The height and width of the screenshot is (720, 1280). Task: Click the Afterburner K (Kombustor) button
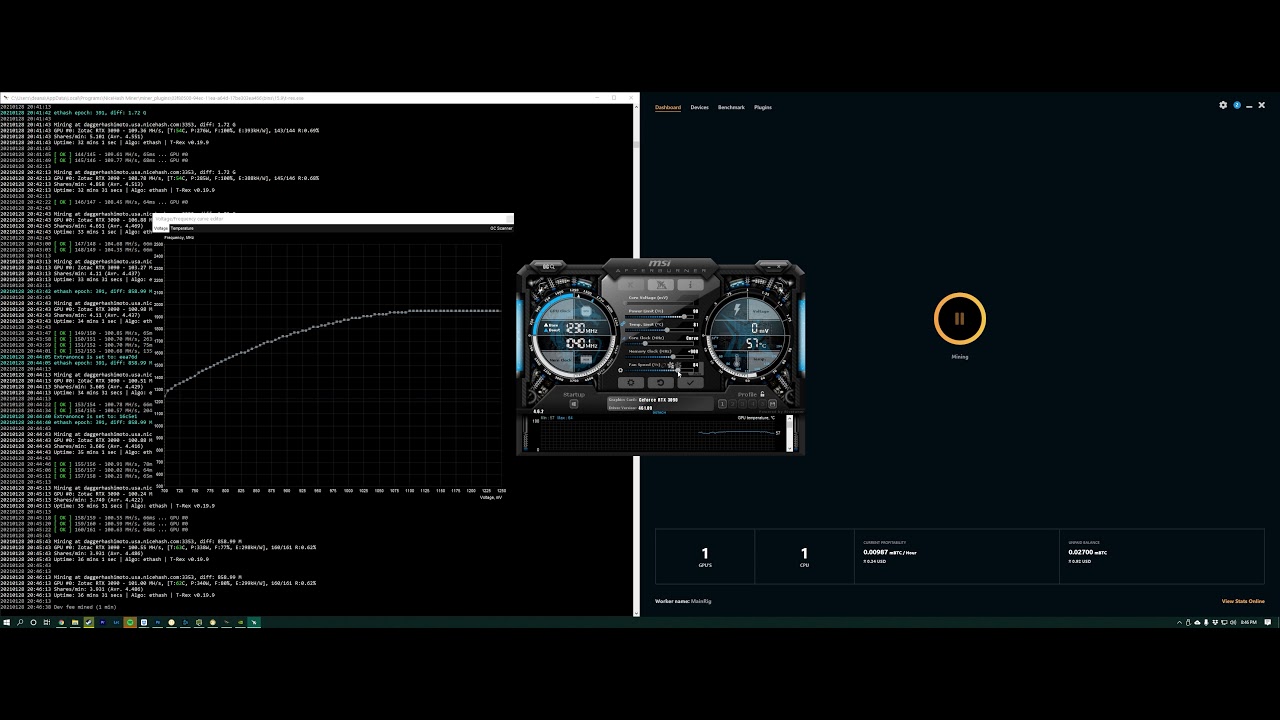630,284
